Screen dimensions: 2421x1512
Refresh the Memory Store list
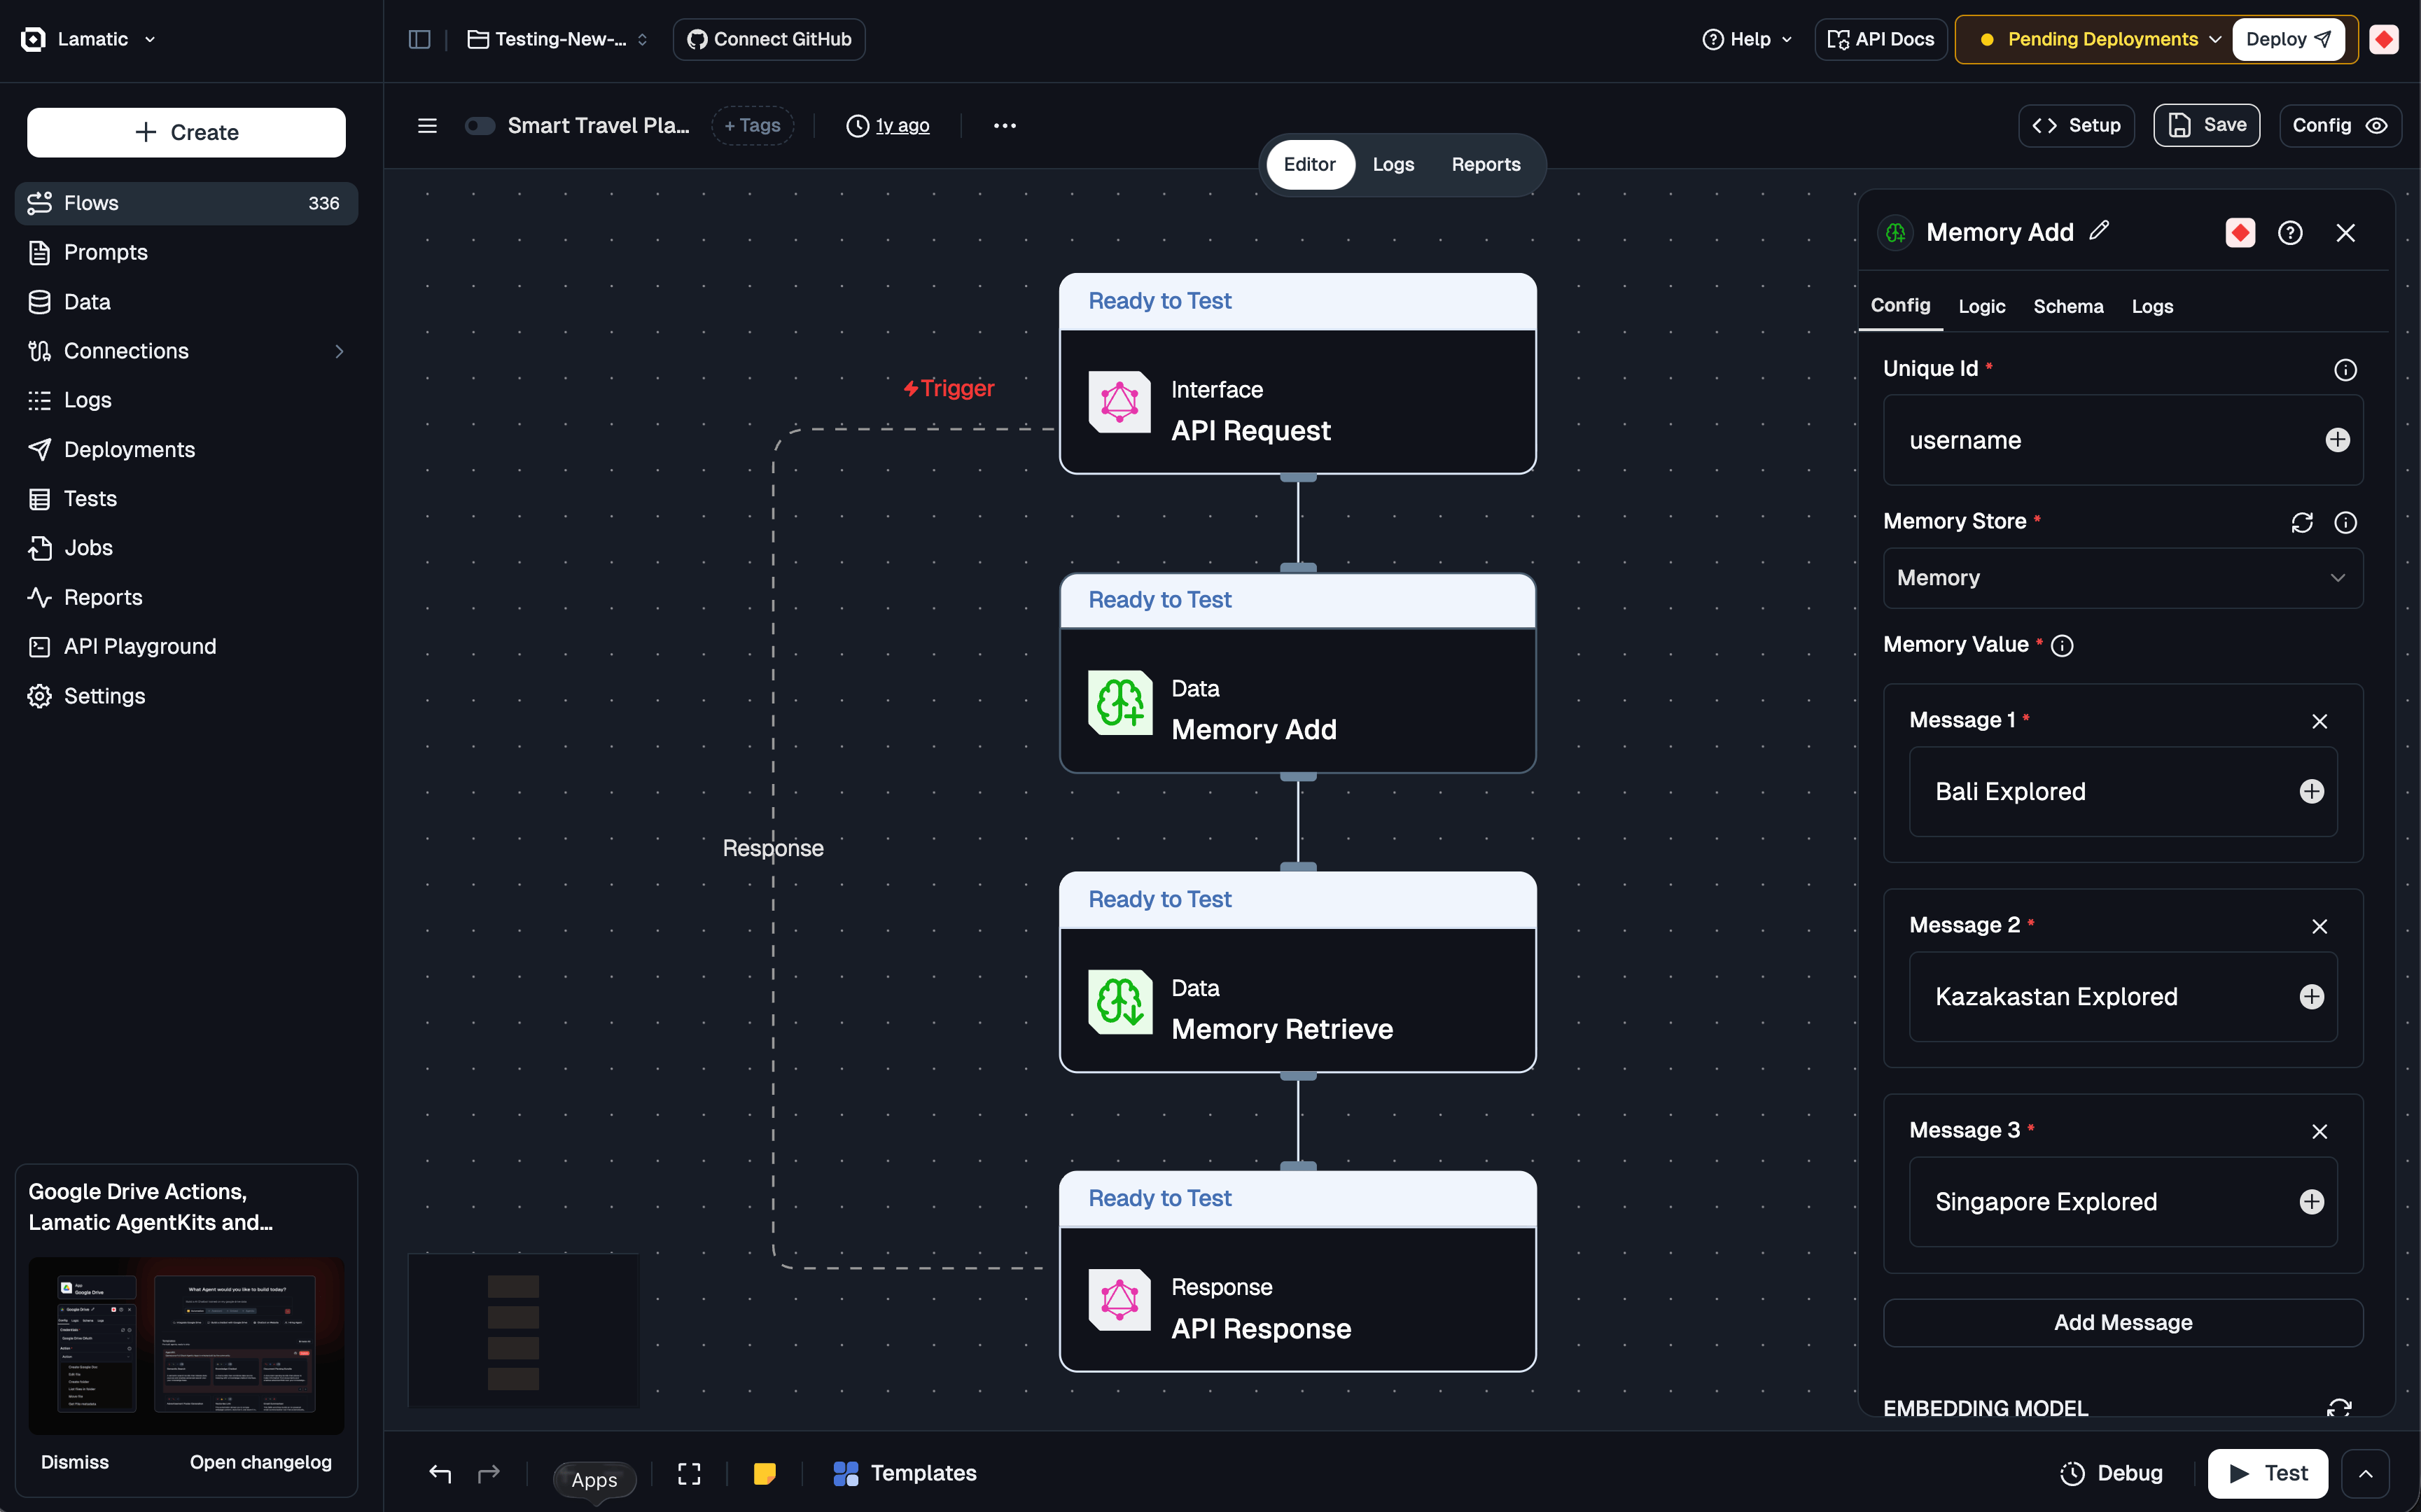coord(2301,522)
